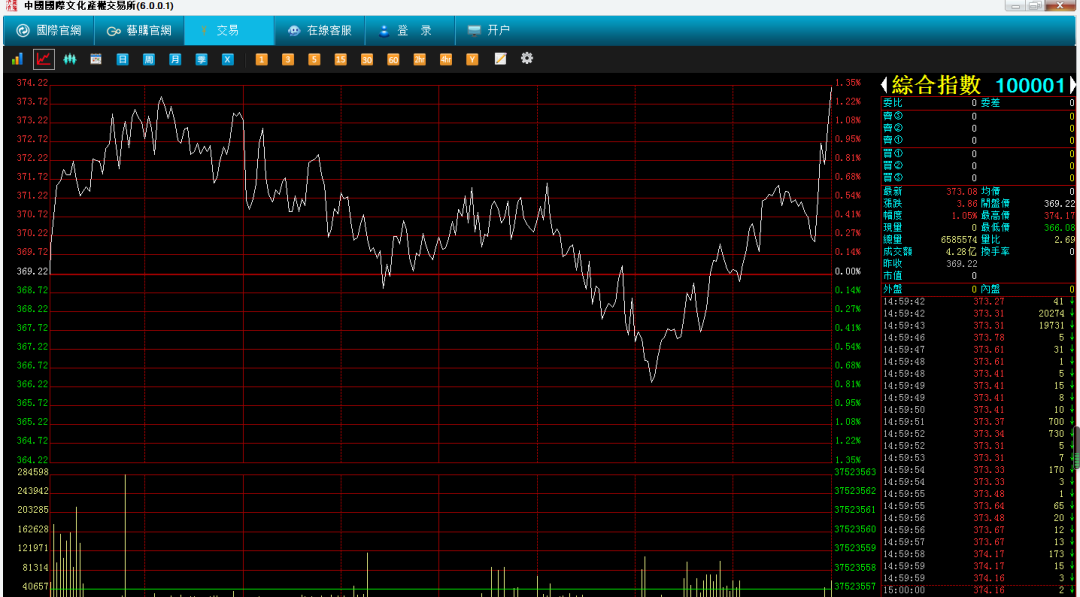Viewport: 1080px width, 597px height.
Task: Select 3-minute interval icon
Action: click(x=288, y=59)
